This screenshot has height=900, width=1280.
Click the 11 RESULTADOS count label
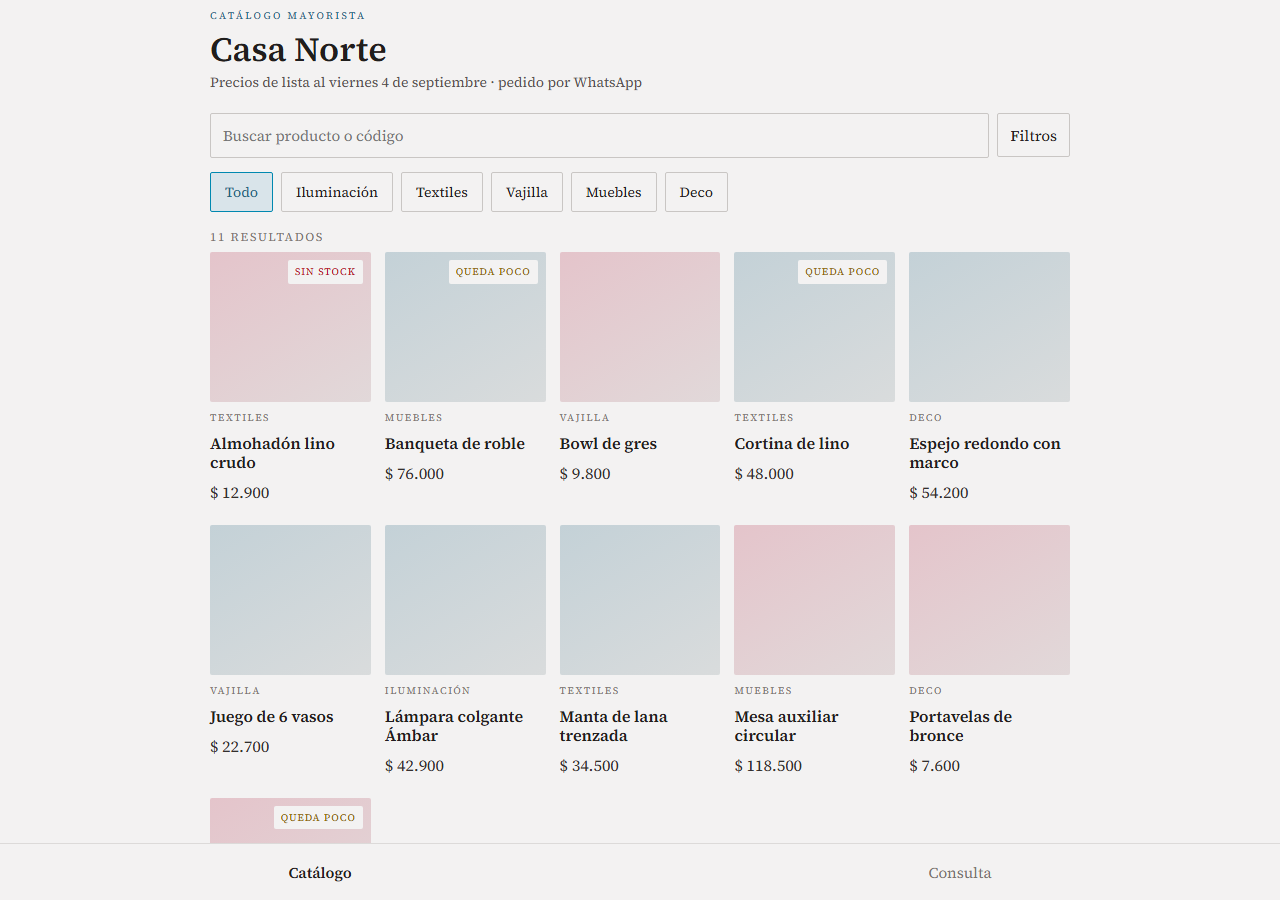pos(267,237)
